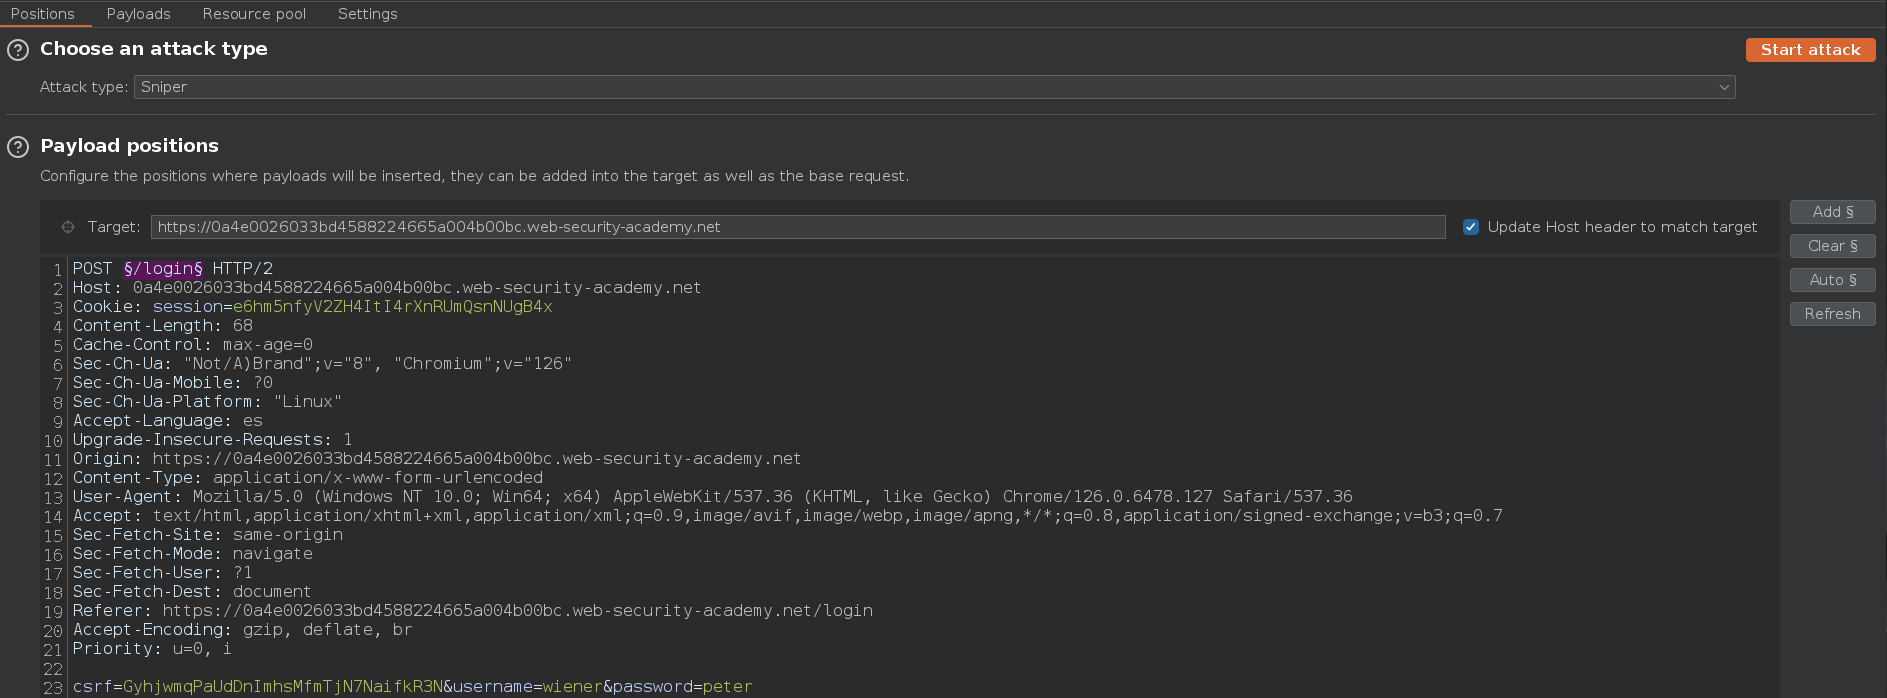This screenshot has height=698, width=1887.
Task: Click the Sec-Fetch-Site: same-origin line
Action: (x=208, y=535)
